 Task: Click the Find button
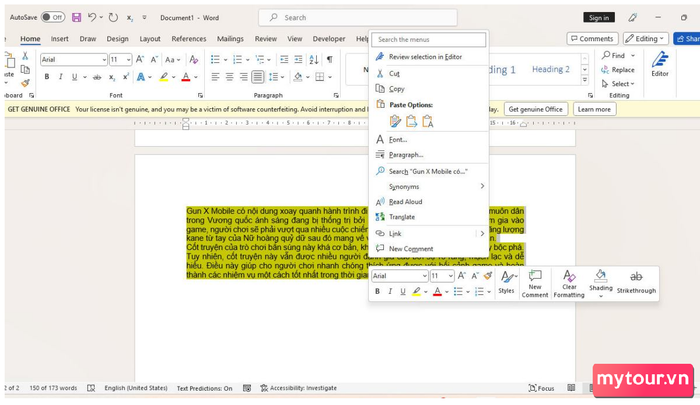click(613, 55)
